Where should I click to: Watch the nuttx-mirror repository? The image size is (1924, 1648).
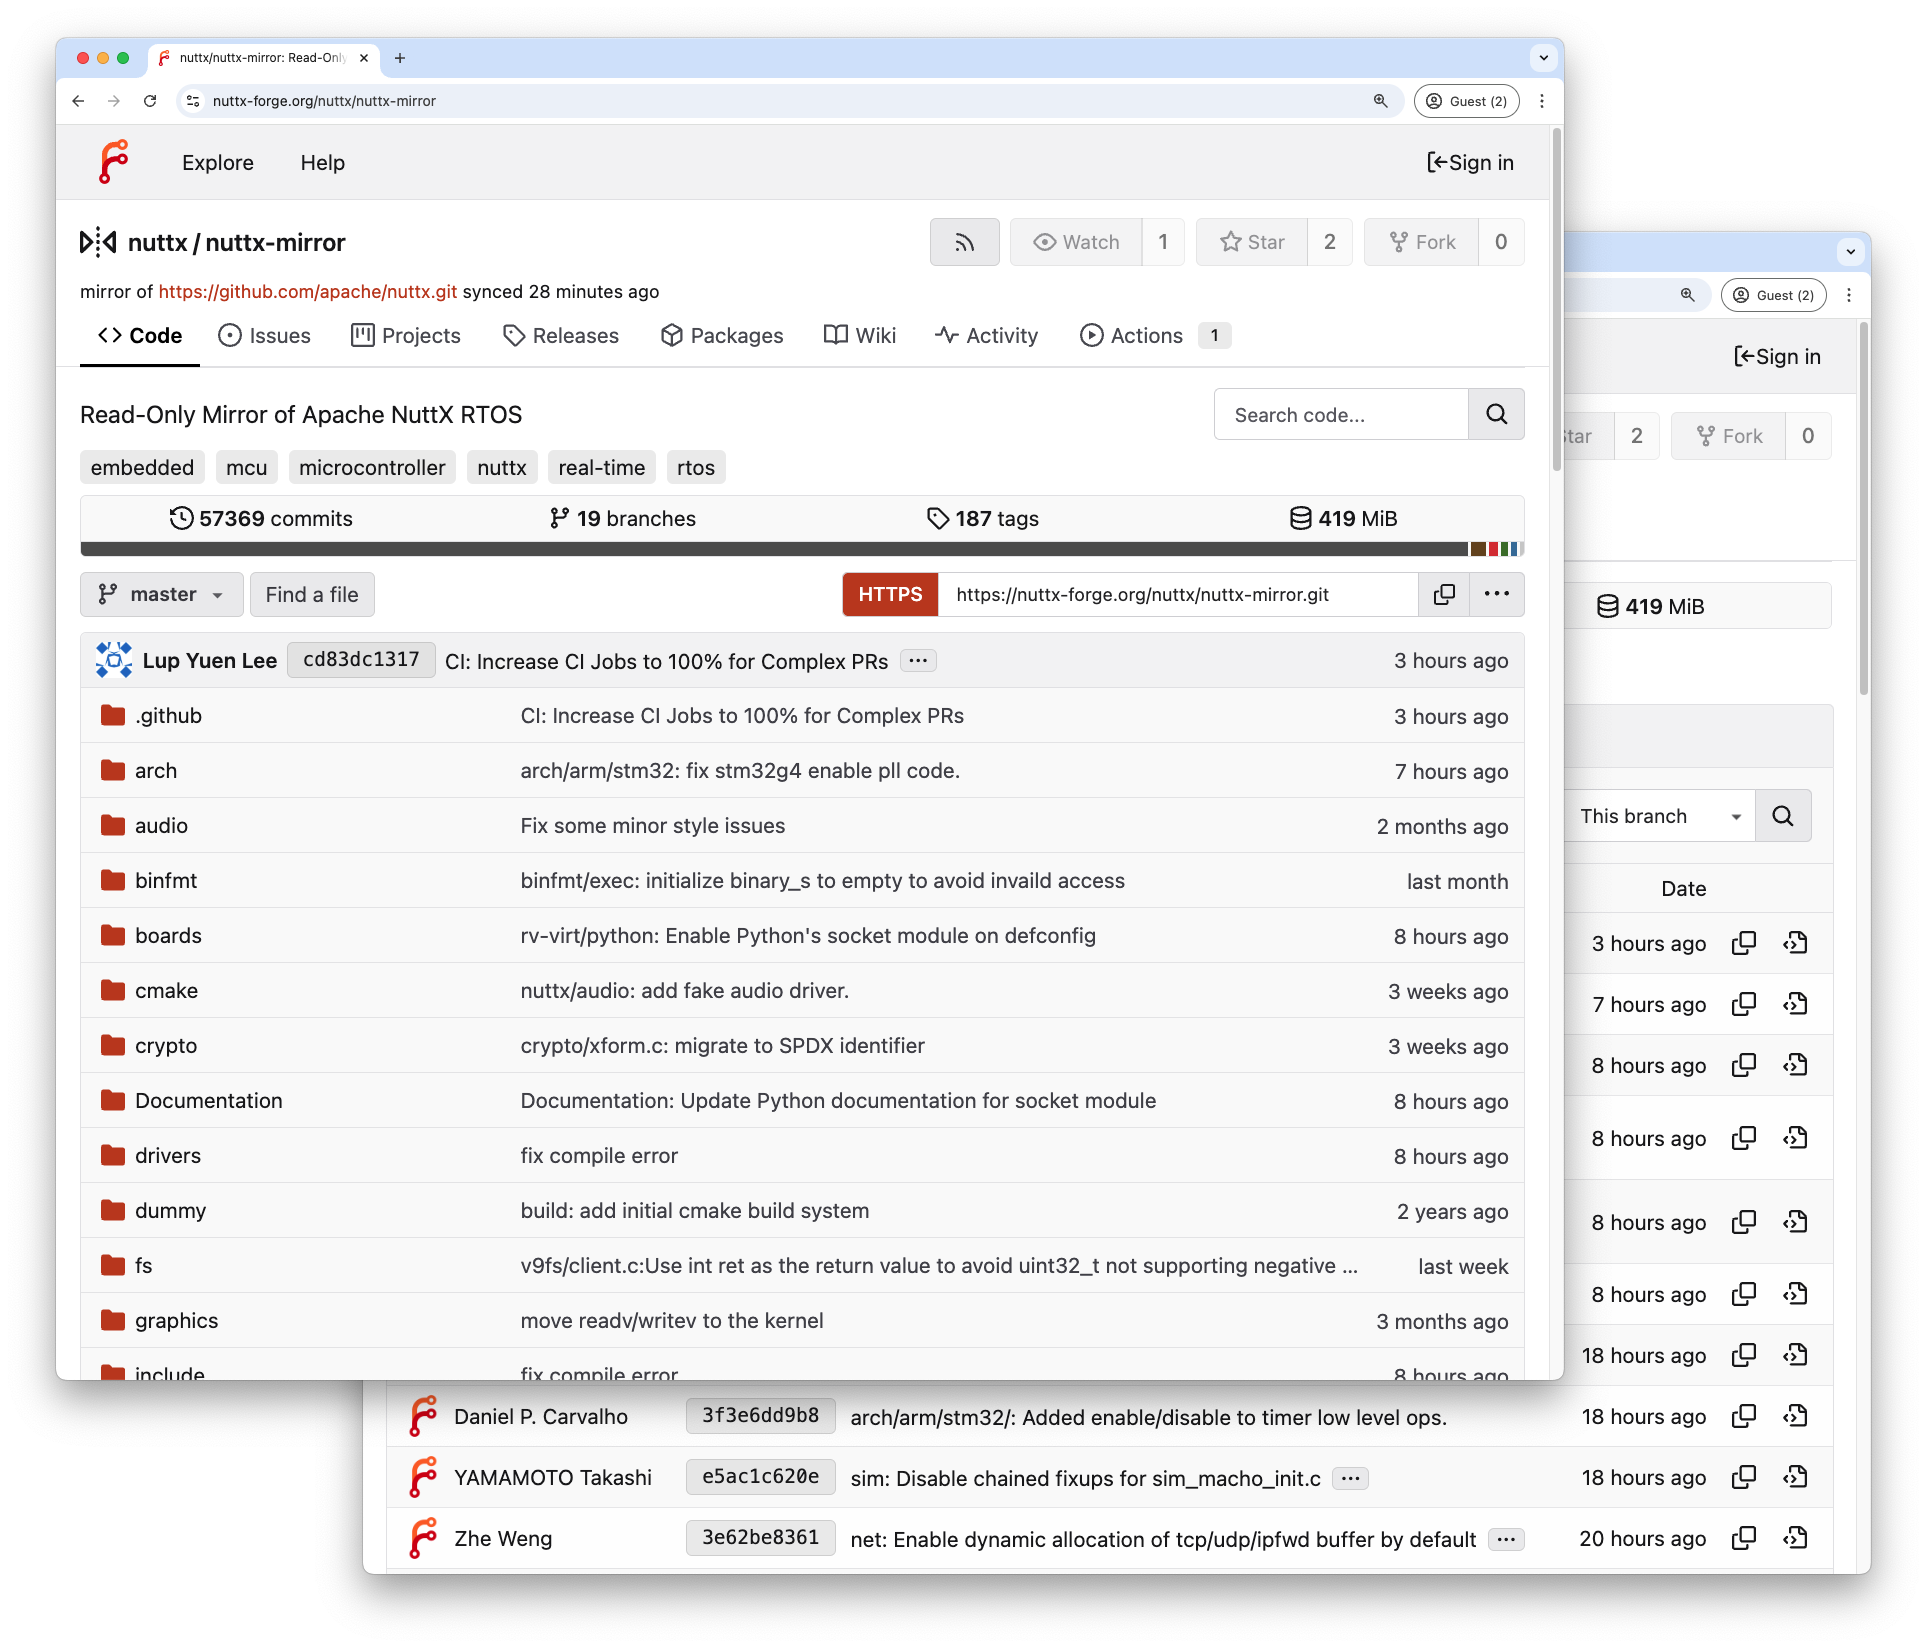pos(1076,242)
